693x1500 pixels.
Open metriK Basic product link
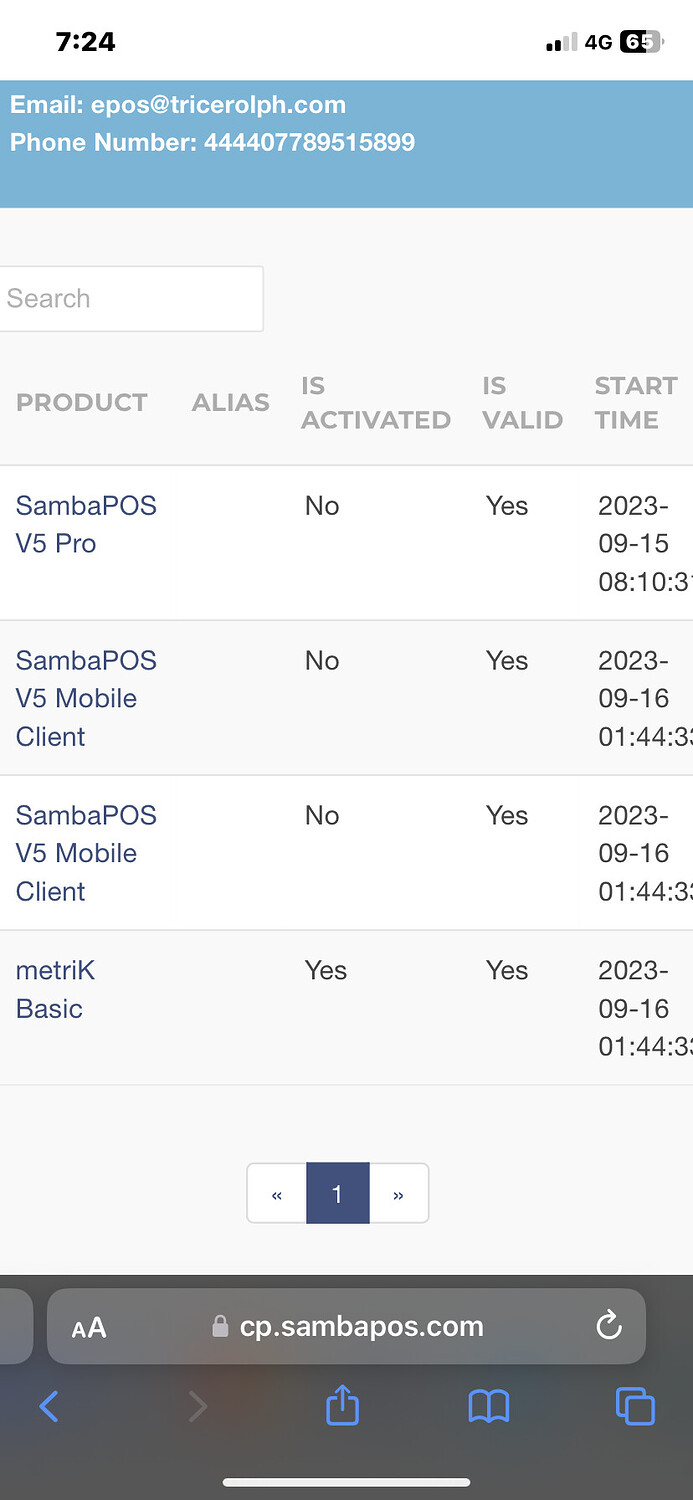pos(56,989)
